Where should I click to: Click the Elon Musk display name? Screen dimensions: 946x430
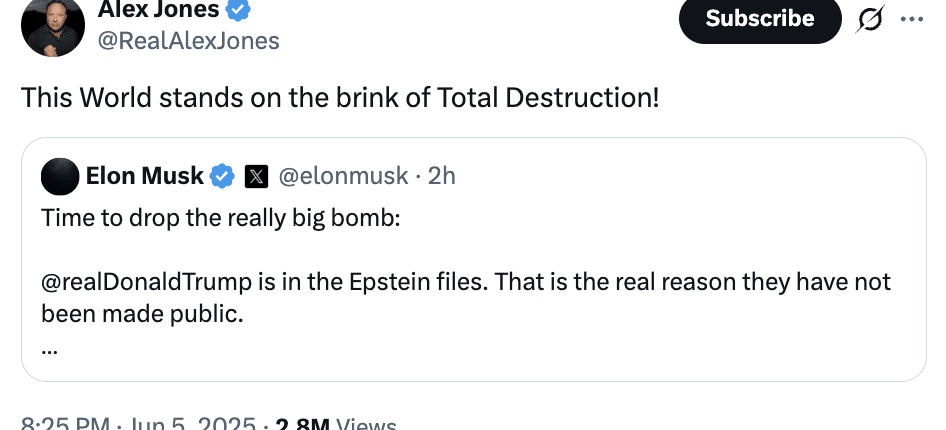[x=144, y=177]
